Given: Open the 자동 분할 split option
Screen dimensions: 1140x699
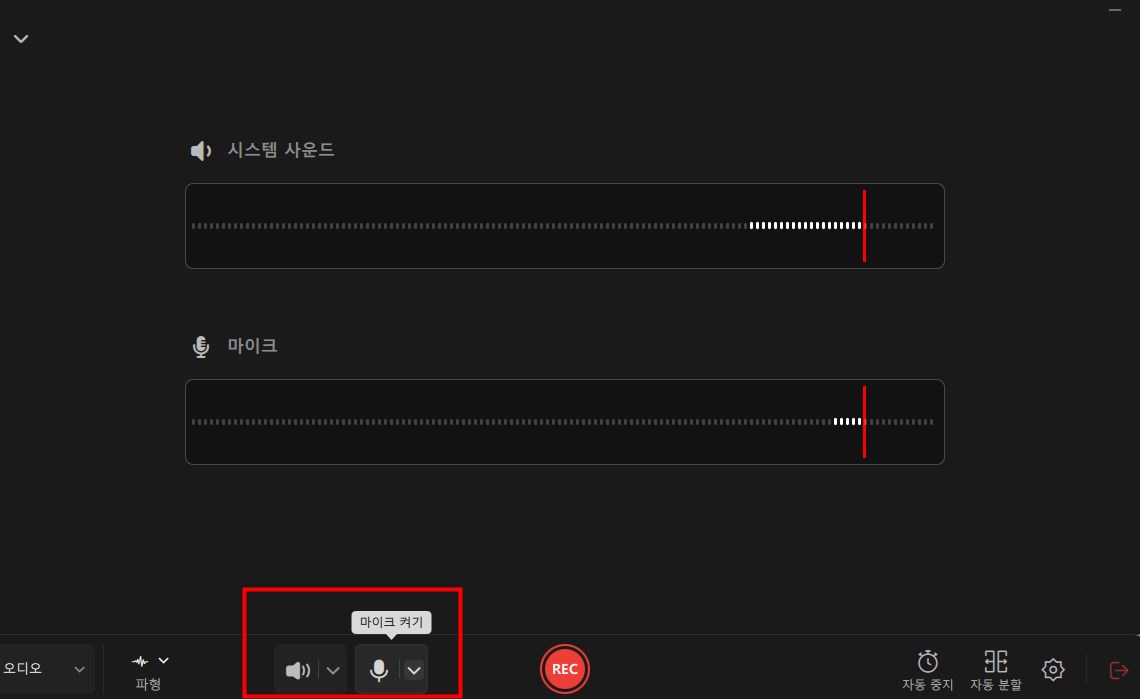Looking at the screenshot, I should point(995,670).
